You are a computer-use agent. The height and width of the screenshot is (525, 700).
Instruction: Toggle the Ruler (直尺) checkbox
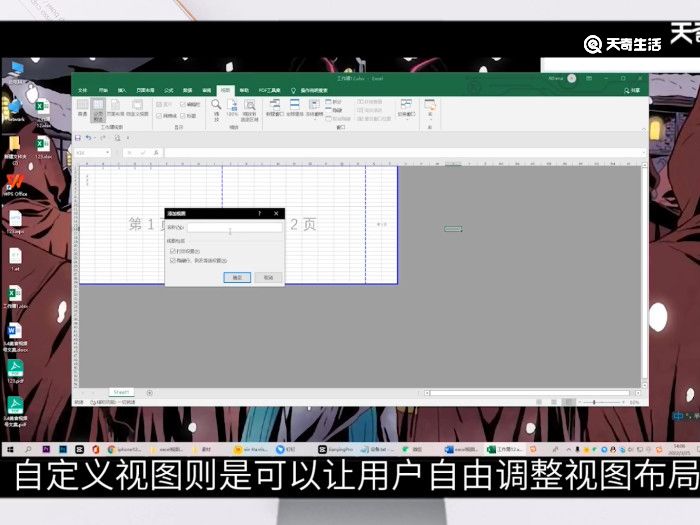tap(159, 104)
